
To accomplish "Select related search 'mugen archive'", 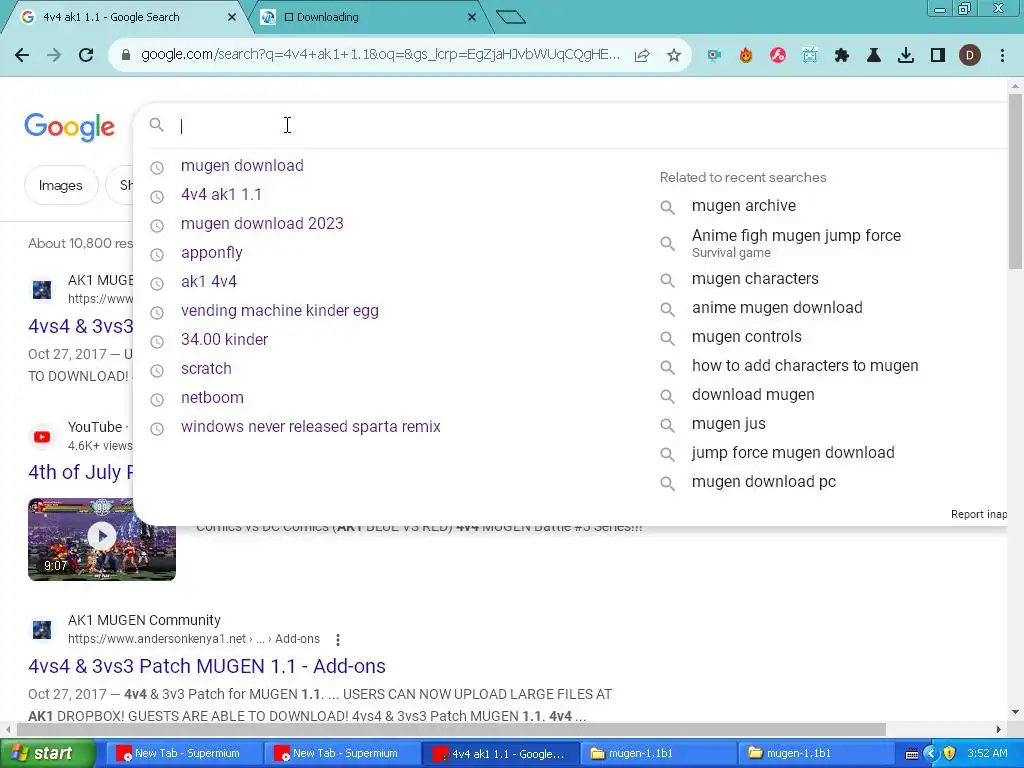I will tap(744, 206).
